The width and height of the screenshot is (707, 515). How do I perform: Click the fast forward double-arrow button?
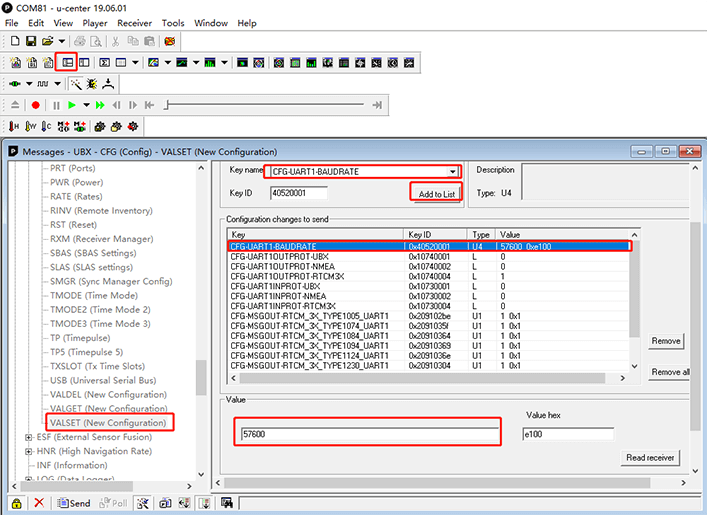100,105
